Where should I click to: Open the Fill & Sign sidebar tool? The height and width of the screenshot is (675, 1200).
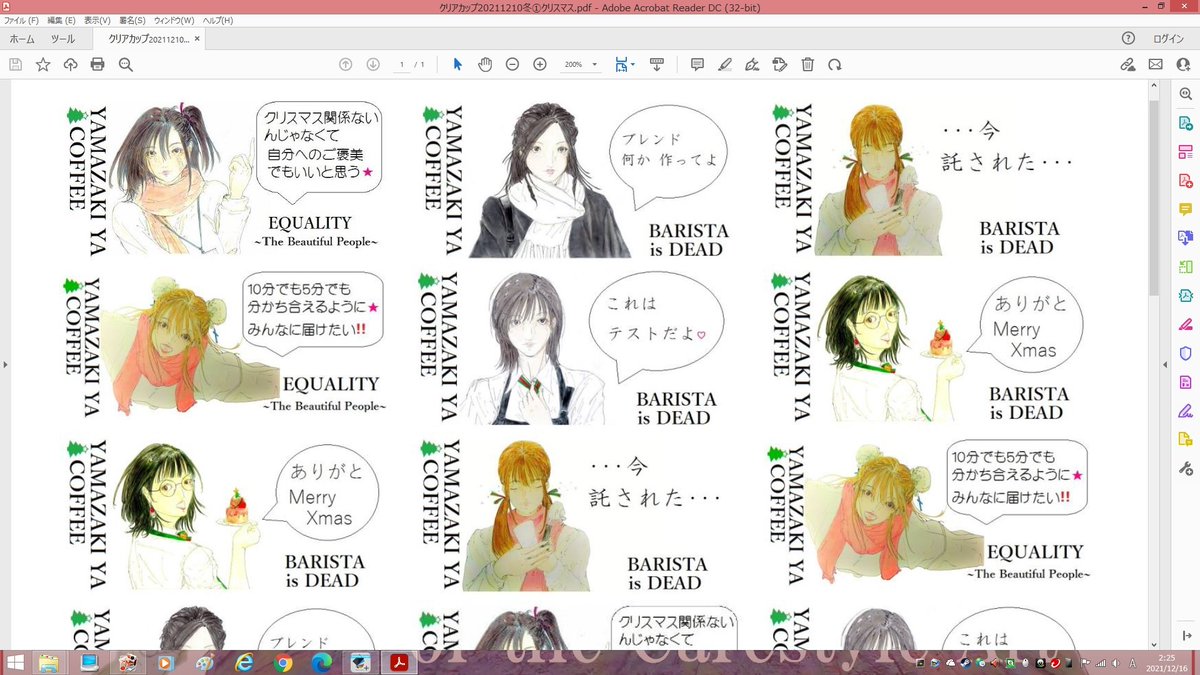(x=1186, y=410)
